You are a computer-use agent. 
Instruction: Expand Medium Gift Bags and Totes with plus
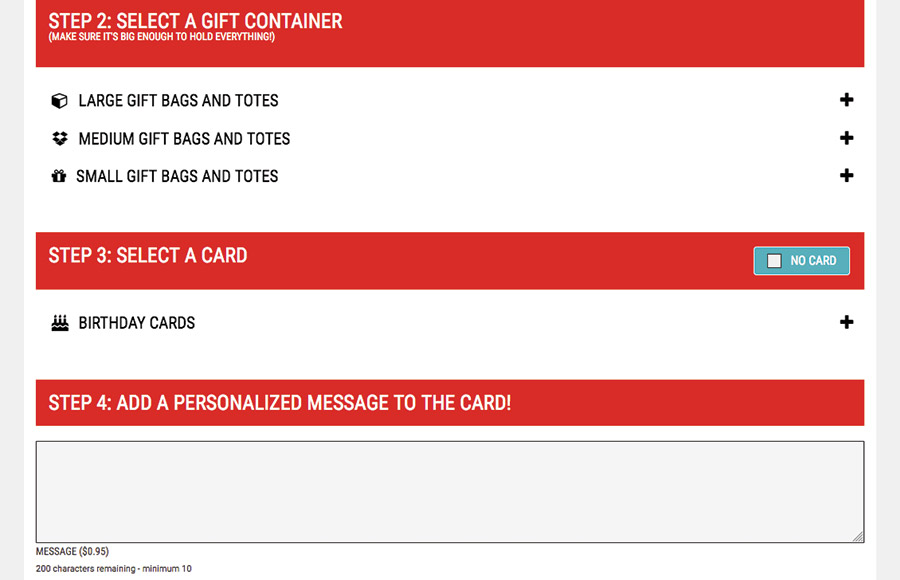tap(846, 138)
